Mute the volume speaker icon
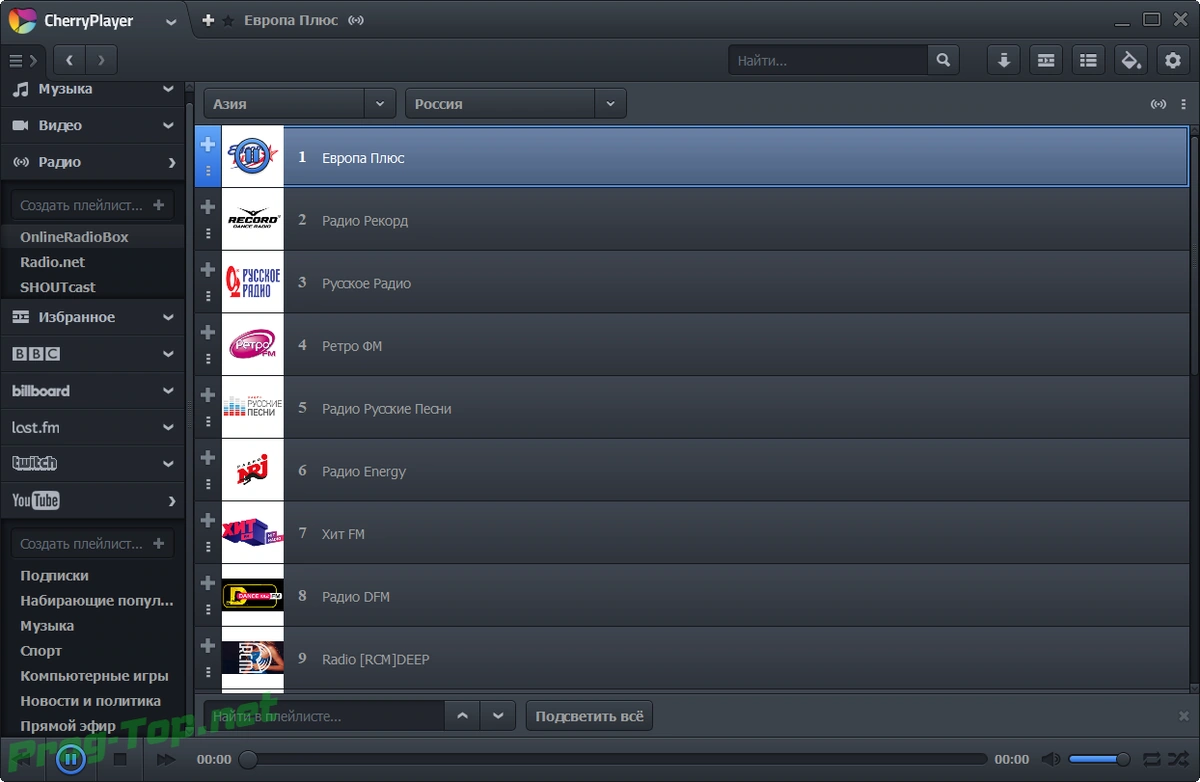This screenshot has width=1200, height=782. click(1051, 760)
